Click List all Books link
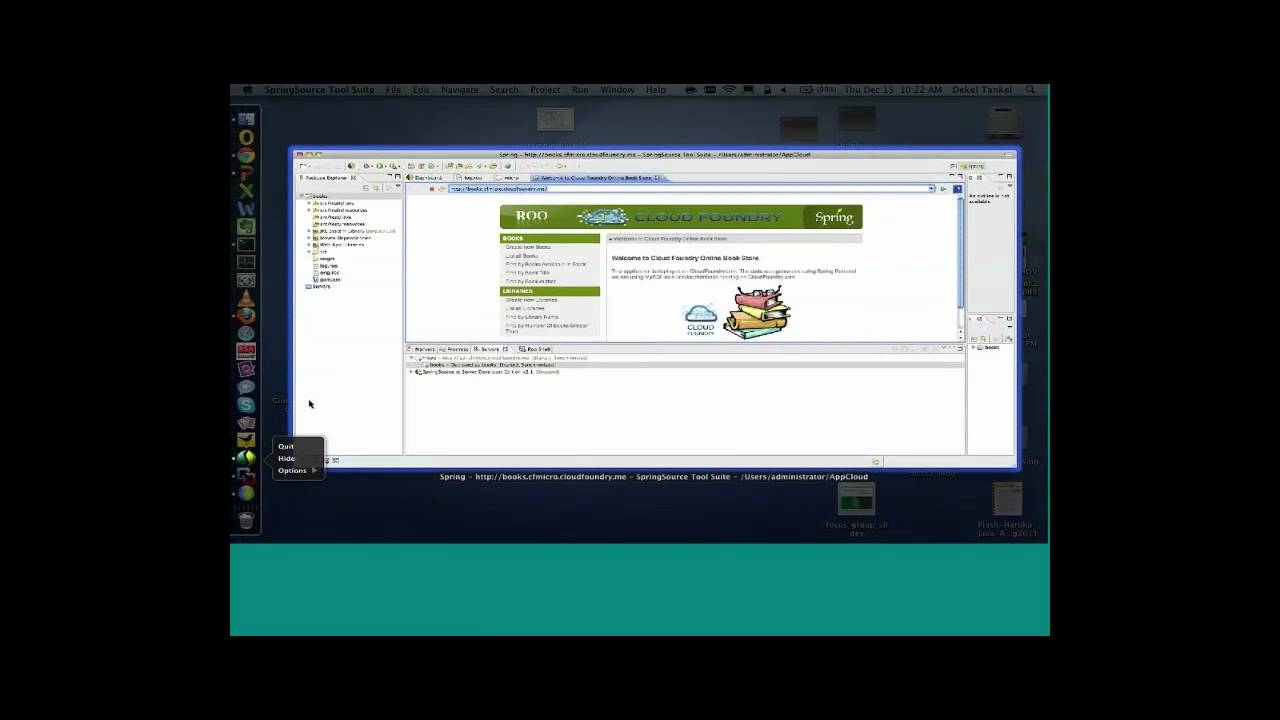1280x720 pixels. click(521, 256)
